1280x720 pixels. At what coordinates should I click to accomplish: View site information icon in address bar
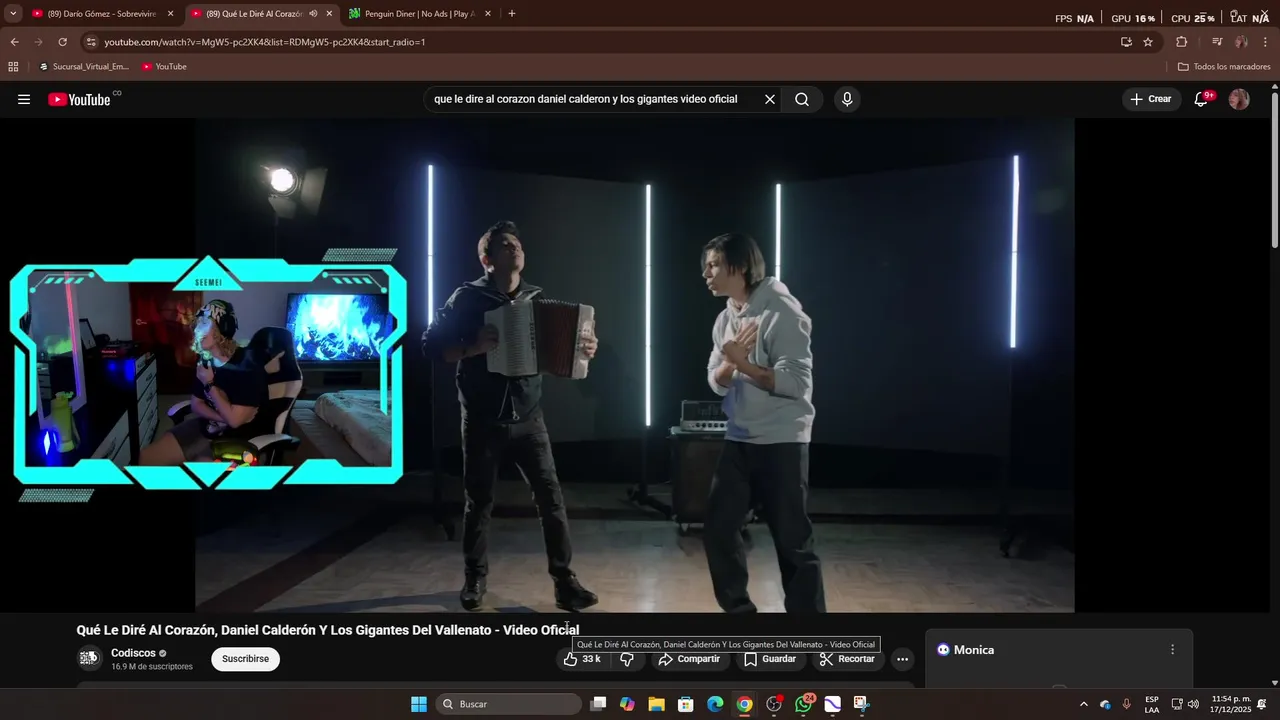tap(91, 42)
